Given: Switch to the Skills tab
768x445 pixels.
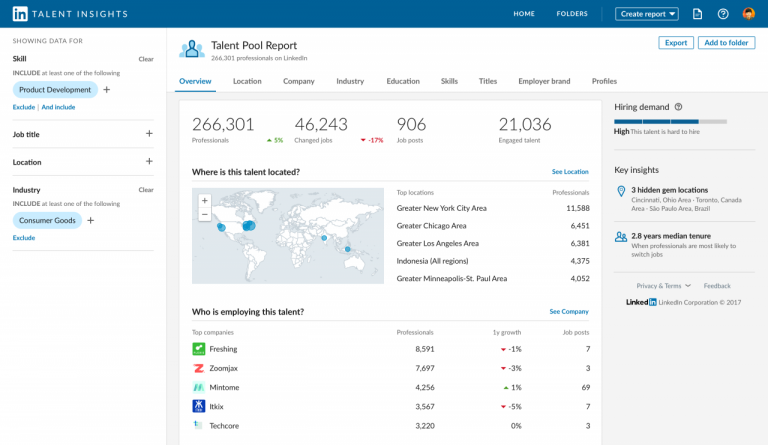Looking at the screenshot, I should [x=449, y=81].
